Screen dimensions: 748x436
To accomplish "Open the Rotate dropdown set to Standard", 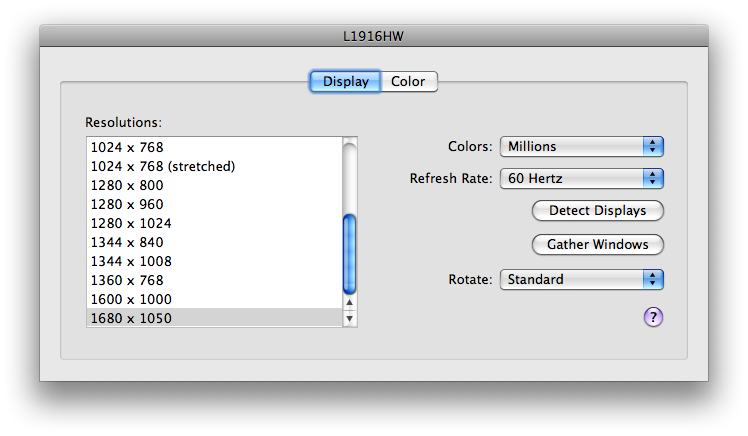I will pos(582,280).
